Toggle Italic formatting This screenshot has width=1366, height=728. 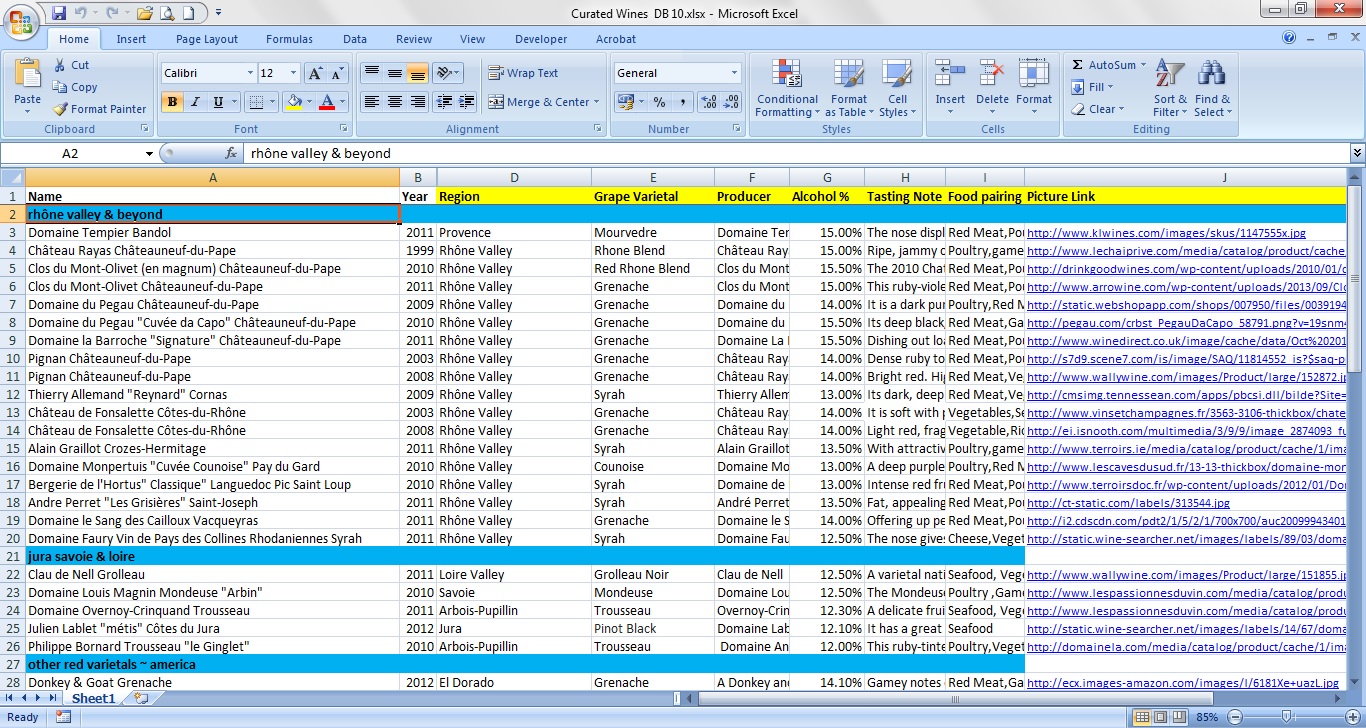[195, 102]
